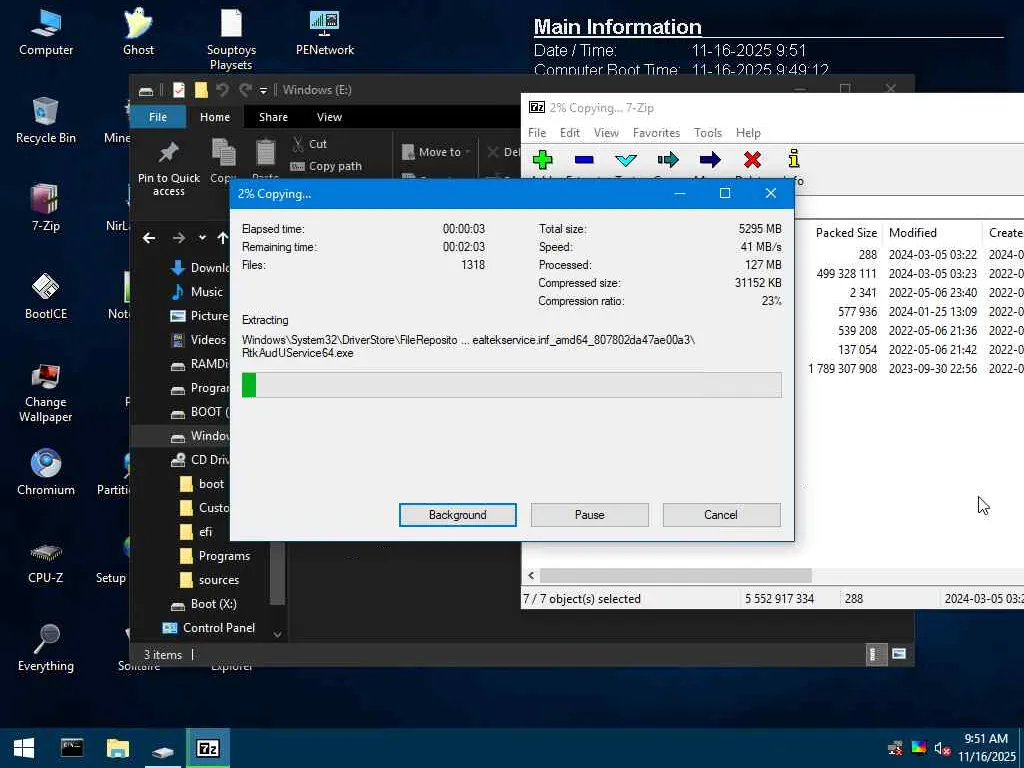Open the PENetwork desktop icon

click(325, 33)
